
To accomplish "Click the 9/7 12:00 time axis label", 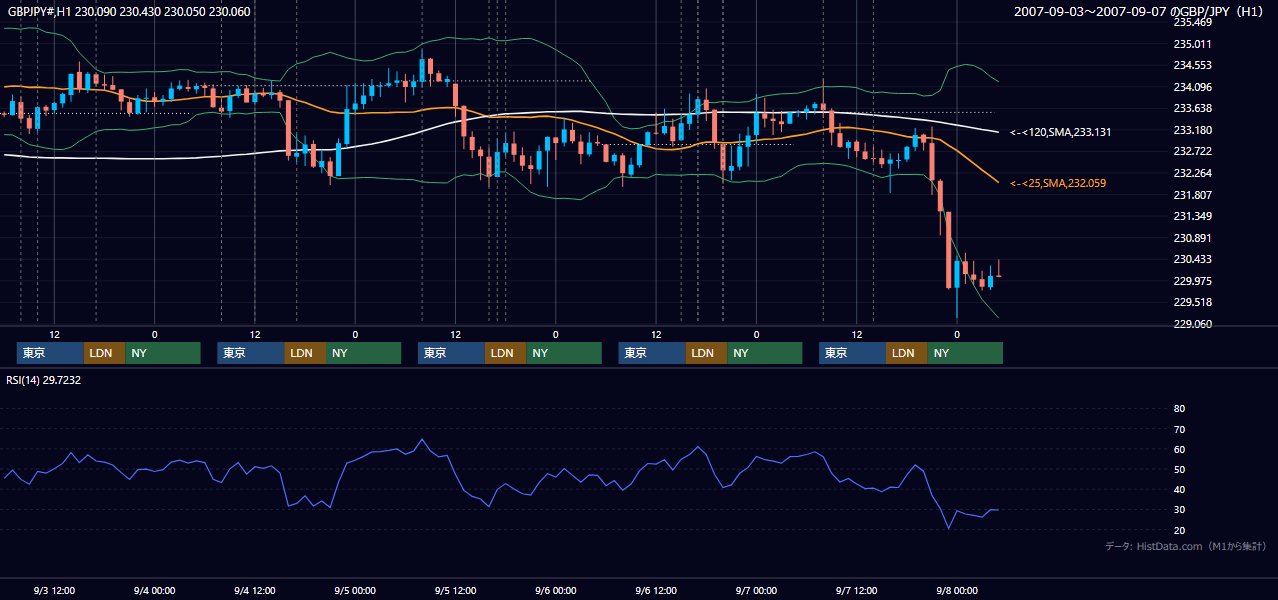I will 856,591.
